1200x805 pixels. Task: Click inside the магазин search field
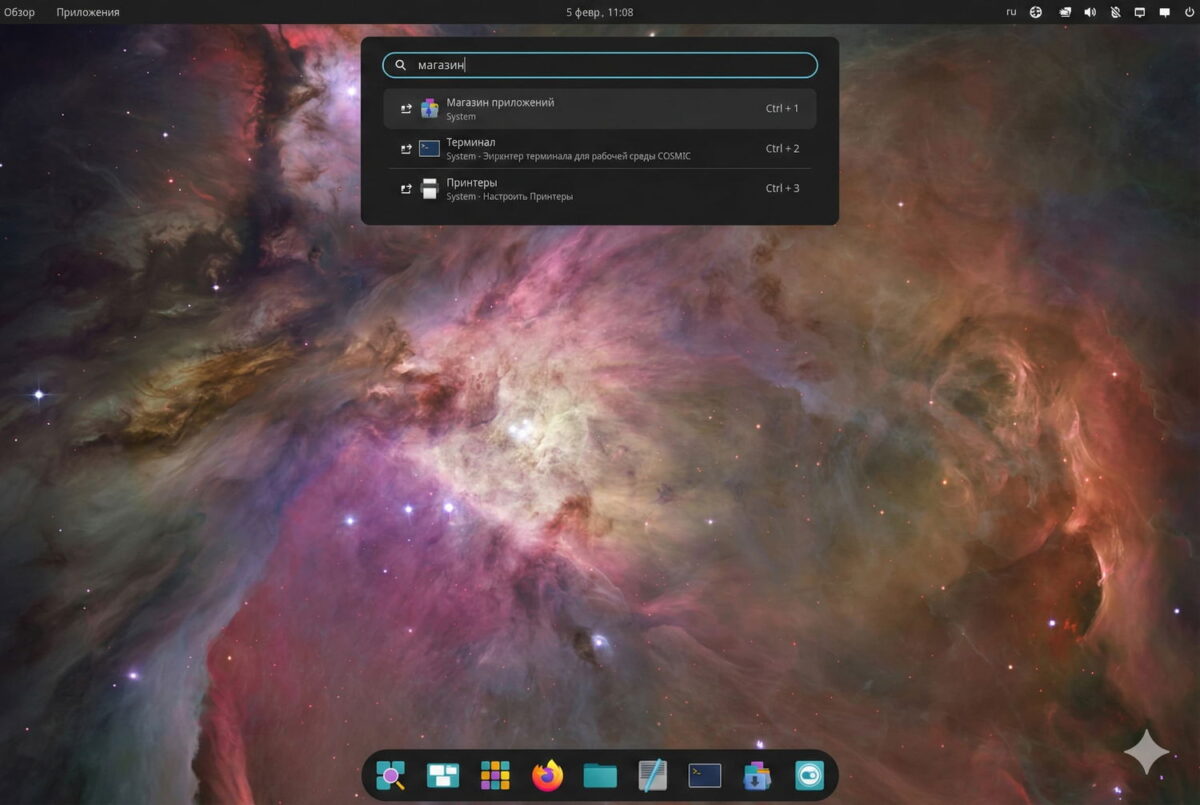click(599, 64)
